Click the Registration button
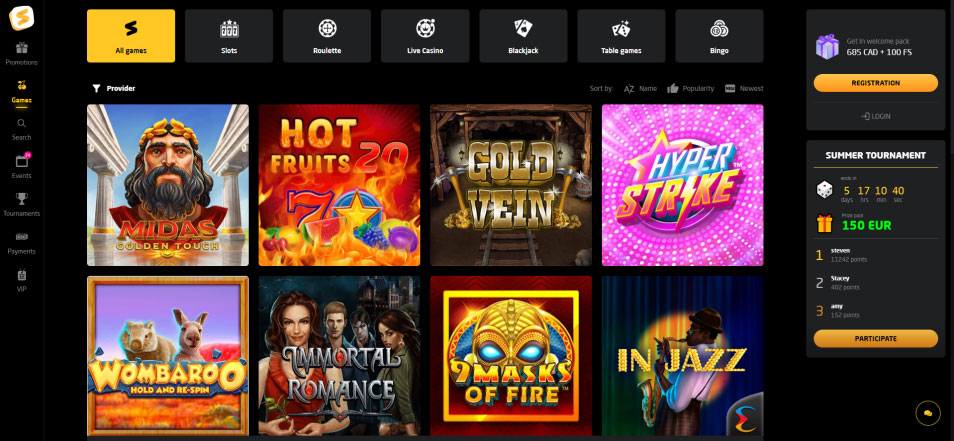The height and width of the screenshot is (441, 954). [876, 83]
